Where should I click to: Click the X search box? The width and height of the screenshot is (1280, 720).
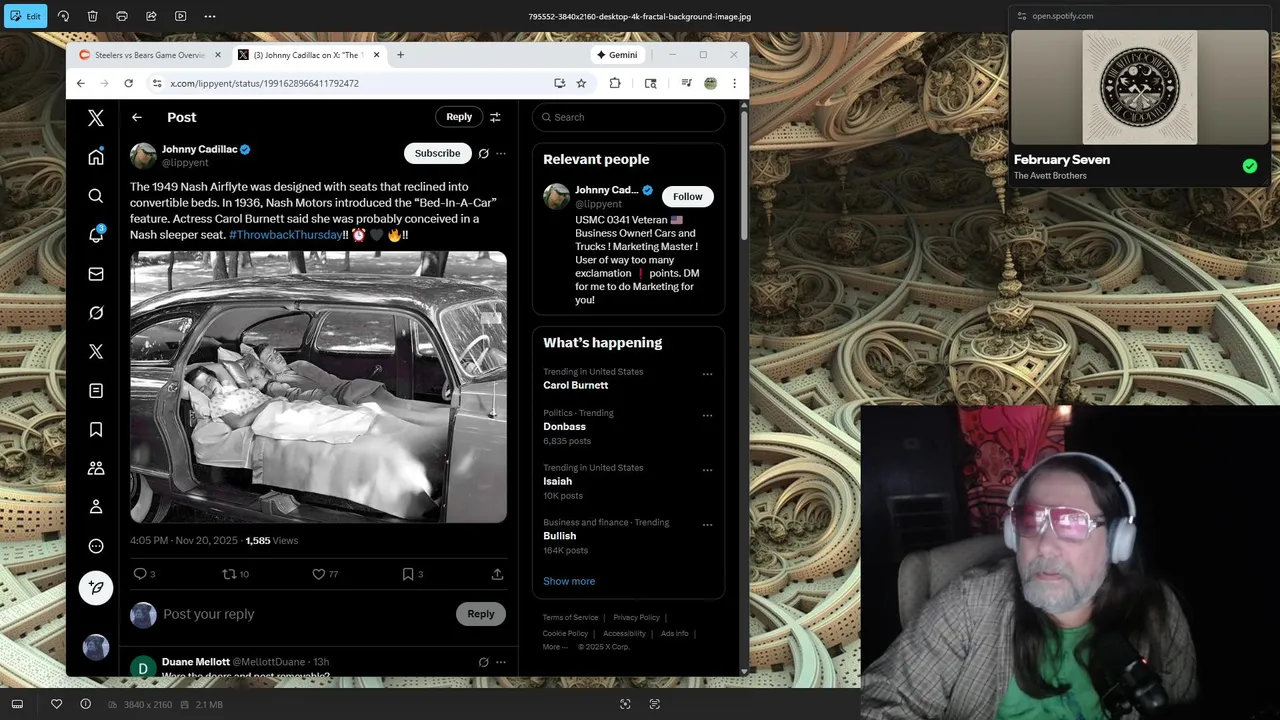point(629,117)
